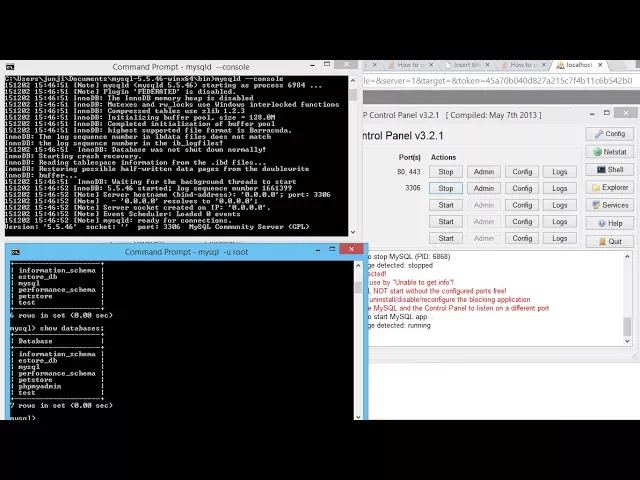The height and width of the screenshot is (480, 640).
Task: Stop the service on ports 80, 443
Action: [x=446, y=172]
